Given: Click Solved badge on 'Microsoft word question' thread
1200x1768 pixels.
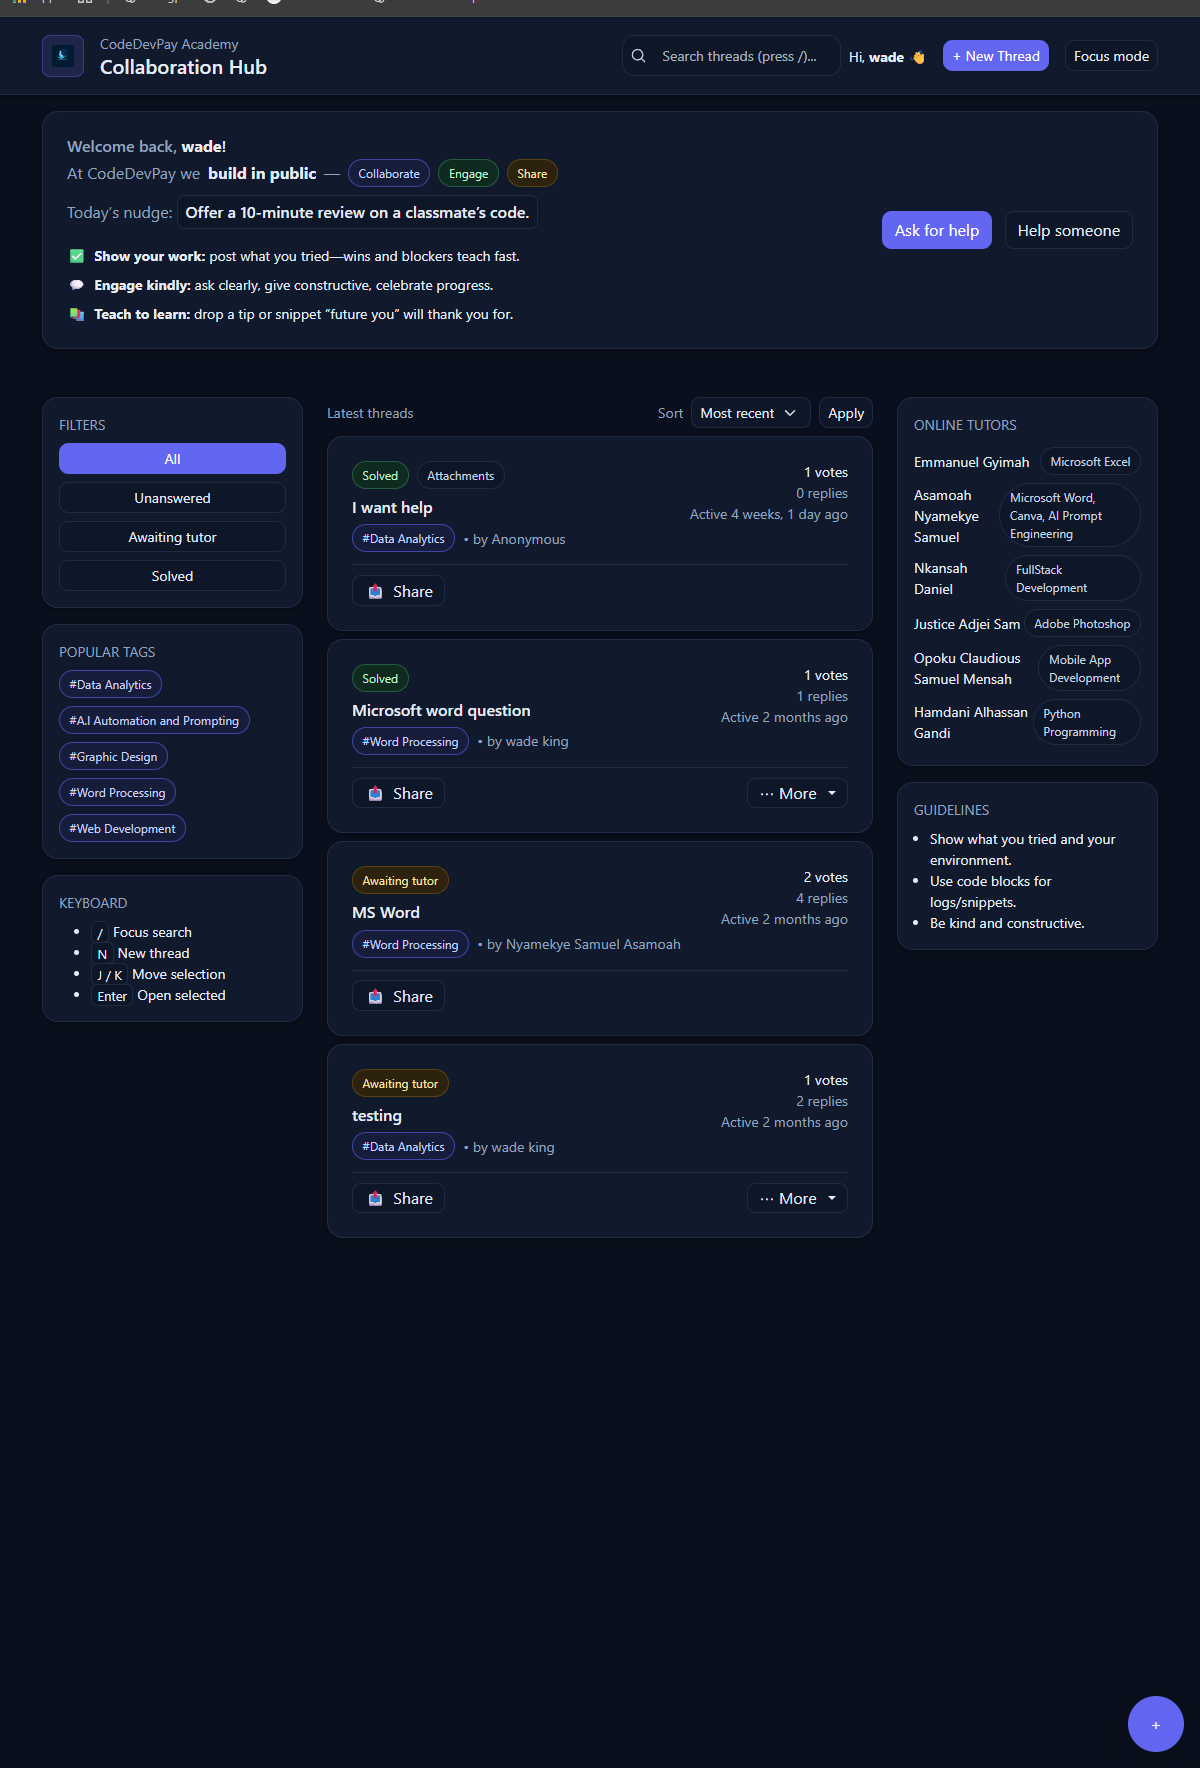Looking at the screenshot, I should coord(380,679).
